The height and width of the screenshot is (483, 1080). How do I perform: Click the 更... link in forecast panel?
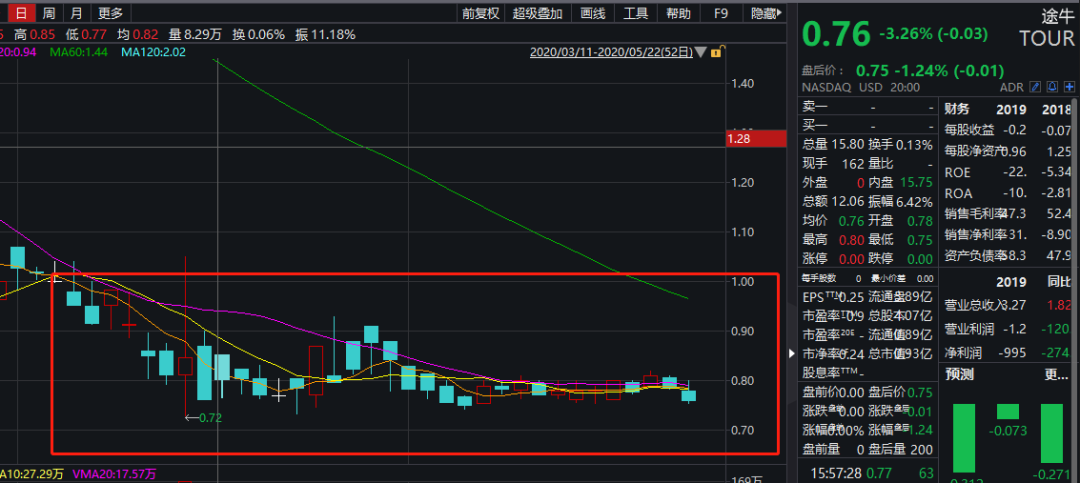(1057, 375)
